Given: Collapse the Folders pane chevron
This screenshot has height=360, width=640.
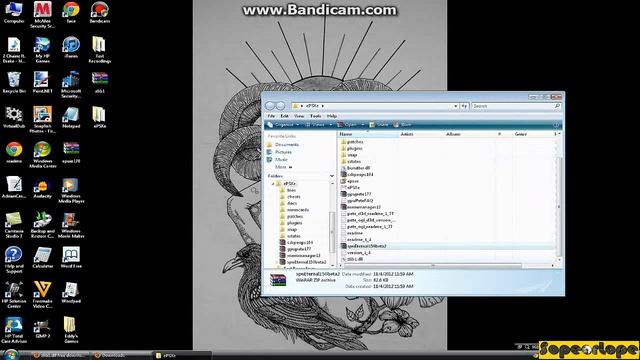Looking at the screenshot, I should coord(332,176).
